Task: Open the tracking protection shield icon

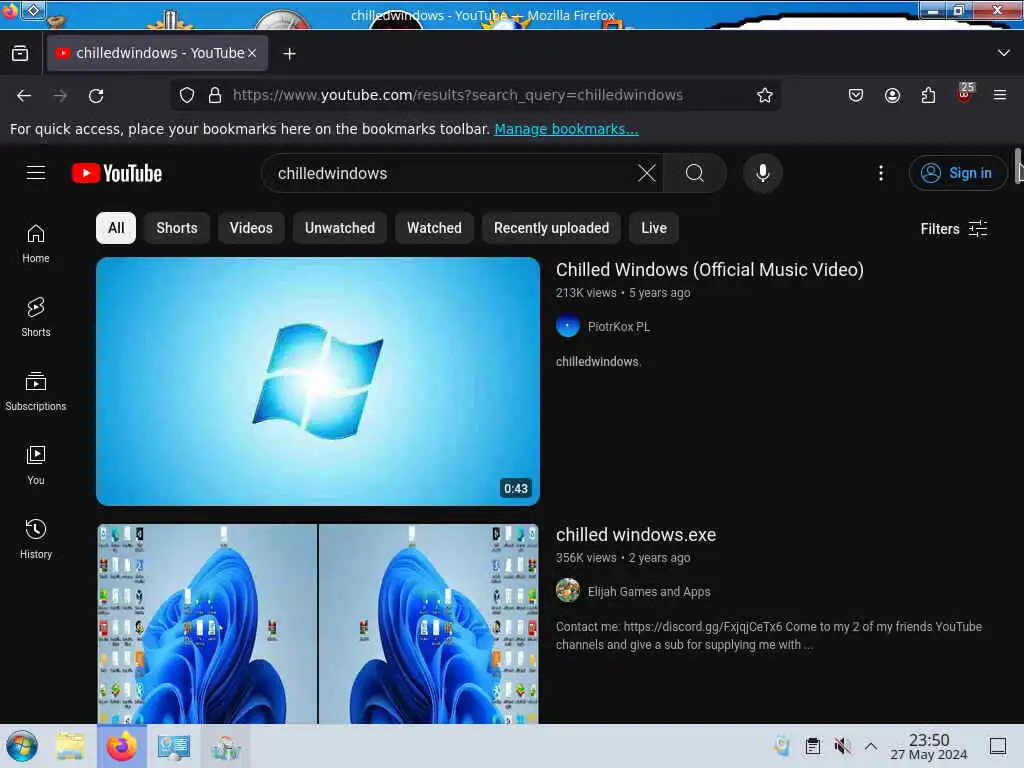Action: (x=187, y=95)
